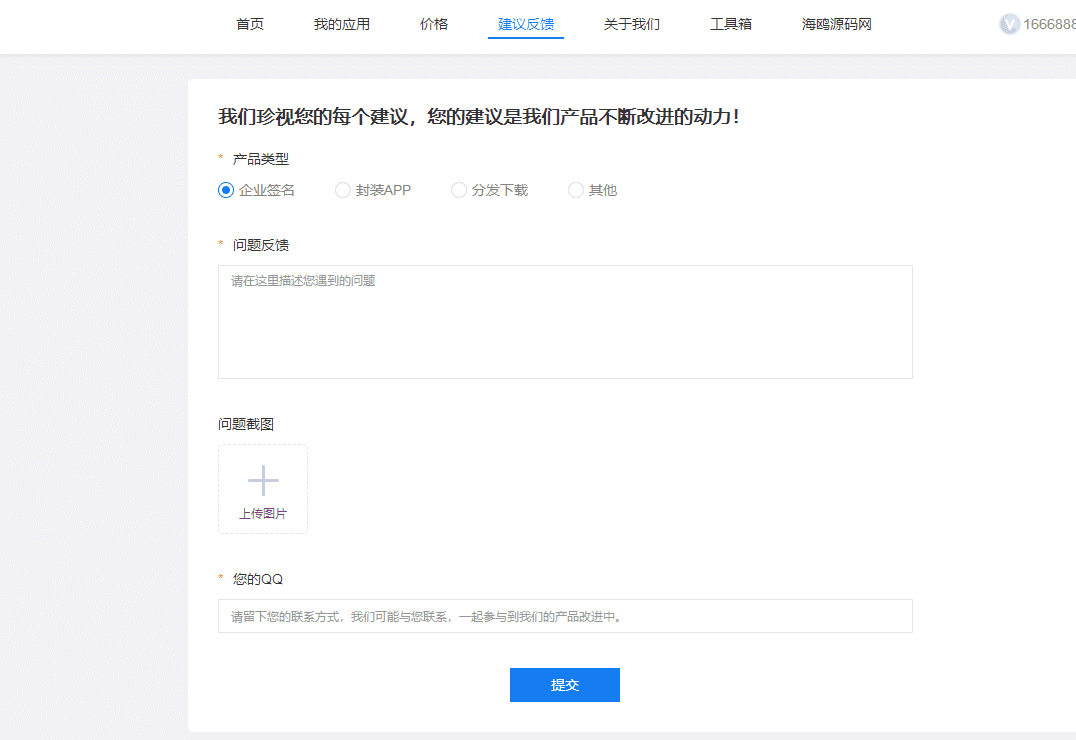Visit the 海鸥源码网 link
Image resolution: width=1076 pixels, height=740 pixels.
pos(837,24)
